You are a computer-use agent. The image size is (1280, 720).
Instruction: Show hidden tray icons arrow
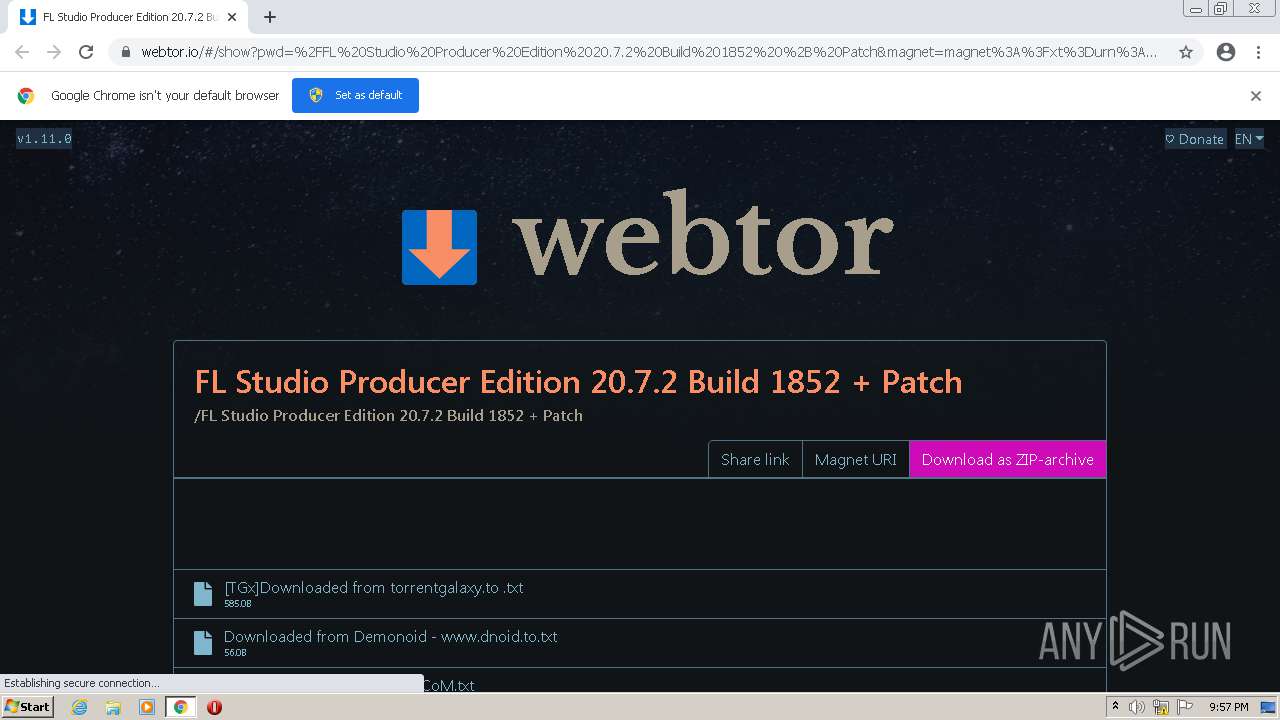1115,707
